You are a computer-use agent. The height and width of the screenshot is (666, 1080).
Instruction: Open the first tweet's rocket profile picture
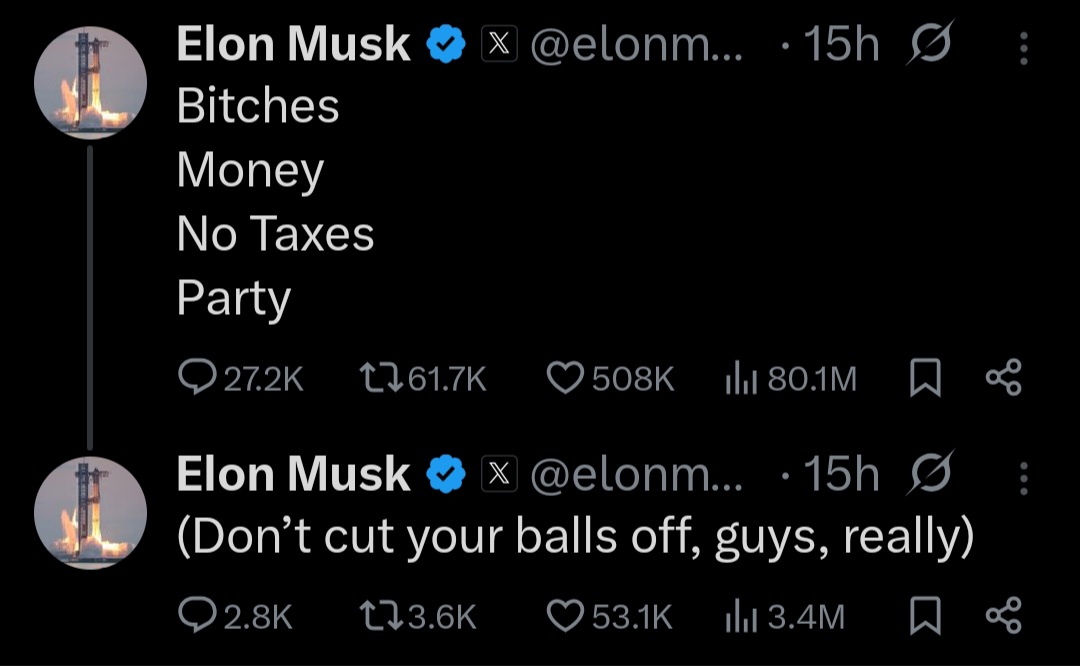coord(90,83)
